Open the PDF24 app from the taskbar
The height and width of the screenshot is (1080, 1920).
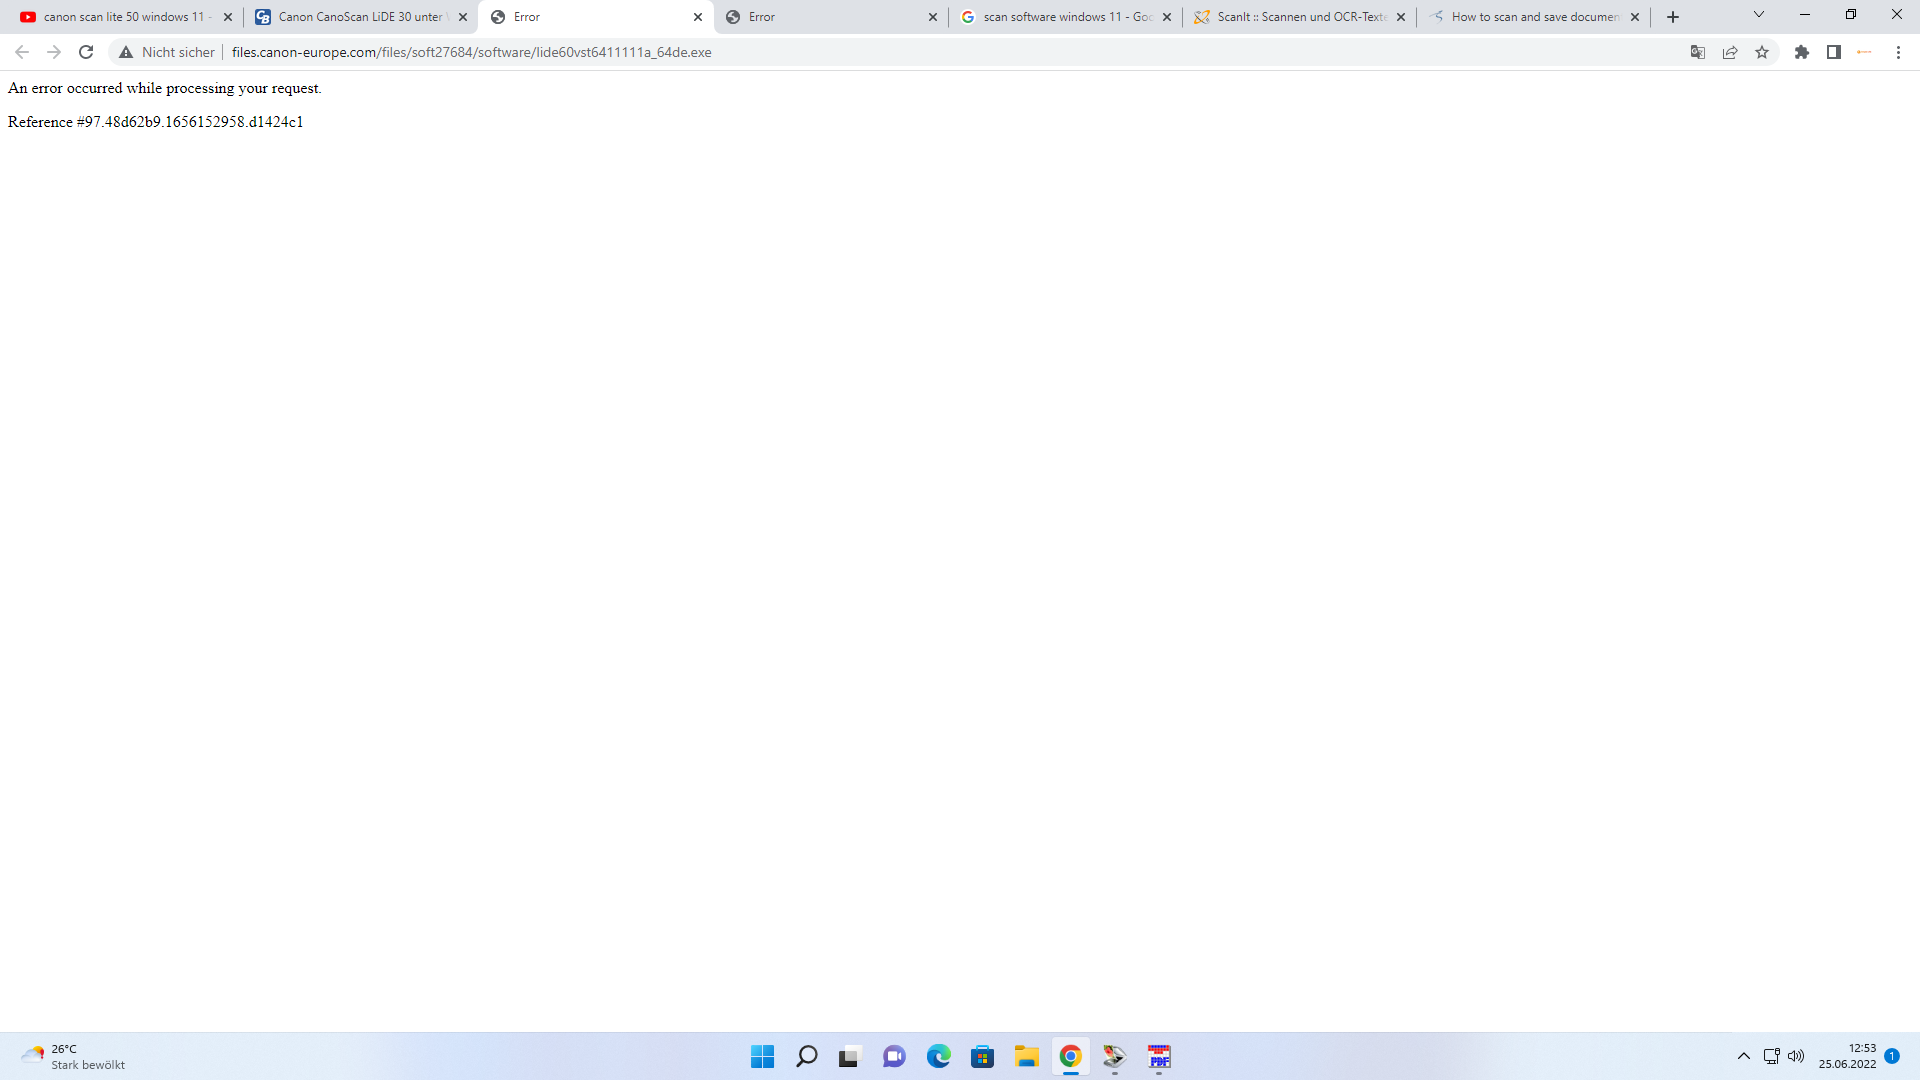point(1159,1056)
